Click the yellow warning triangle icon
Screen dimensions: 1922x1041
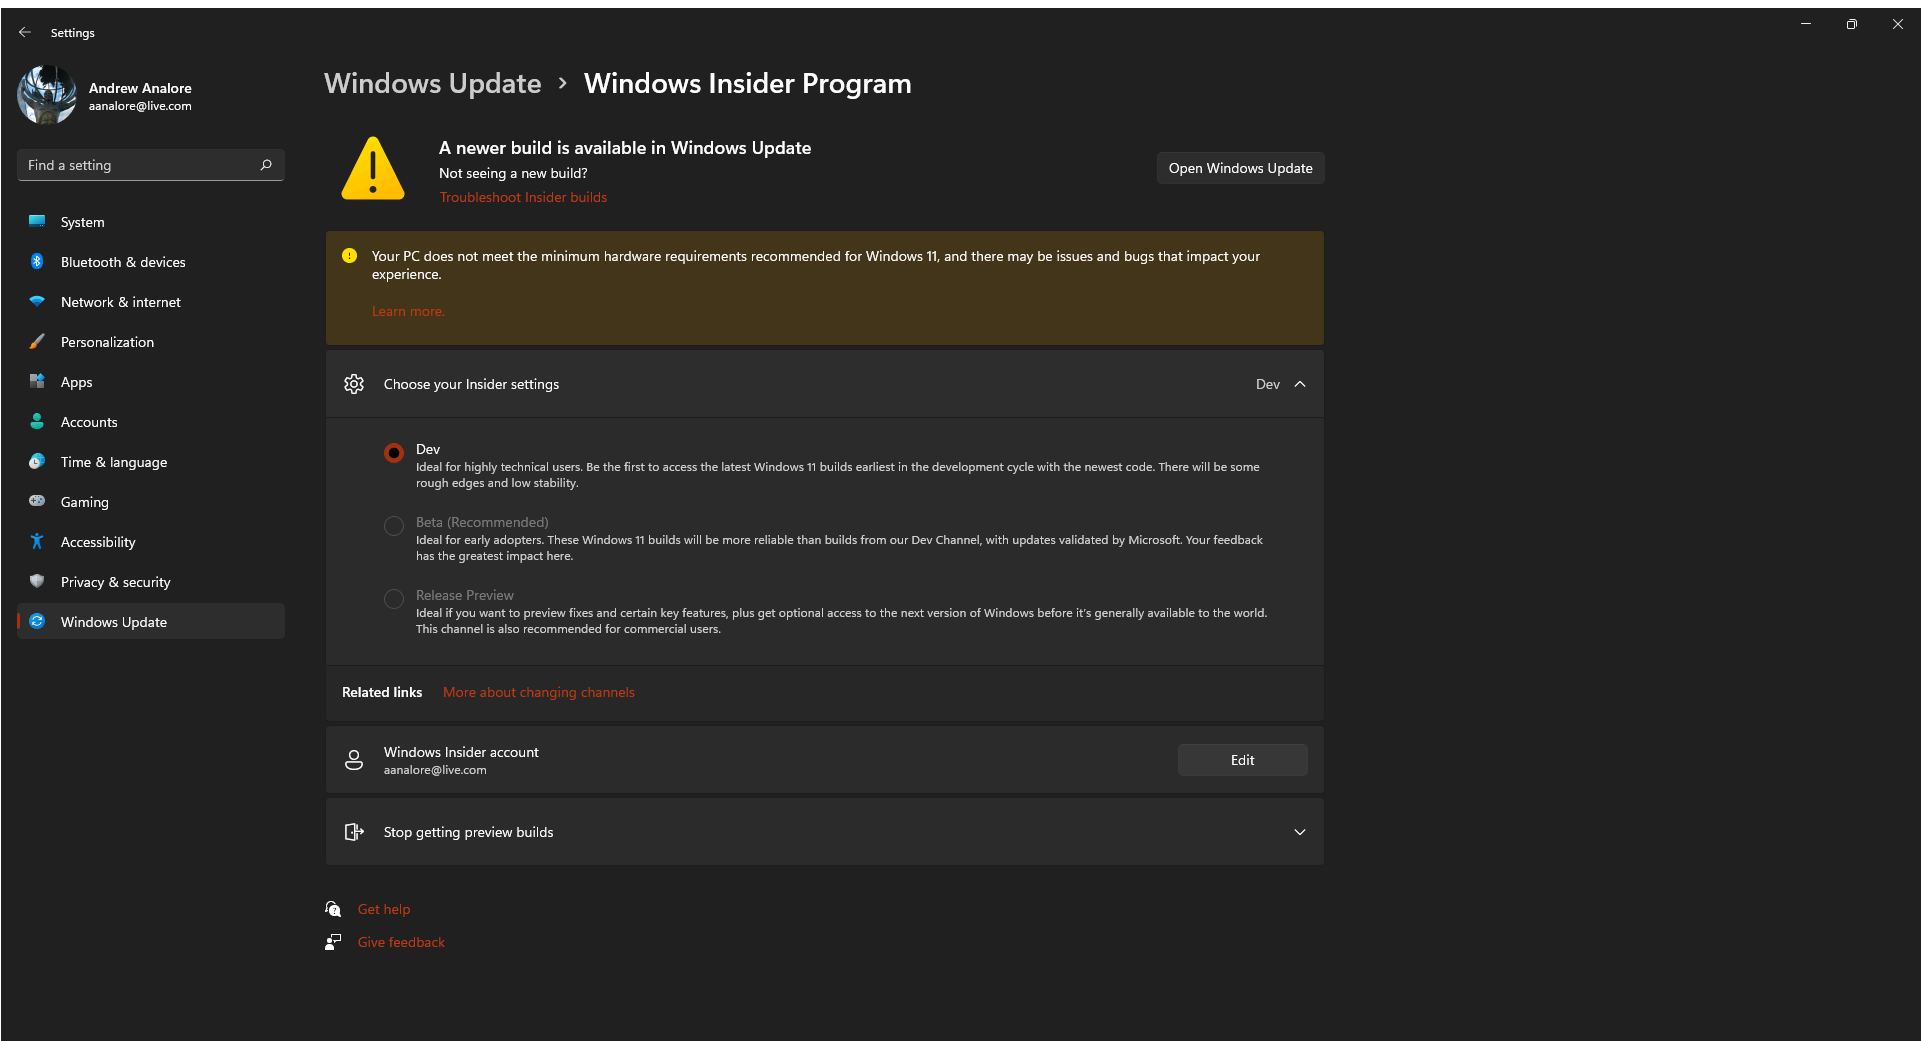tap(373, 169)
